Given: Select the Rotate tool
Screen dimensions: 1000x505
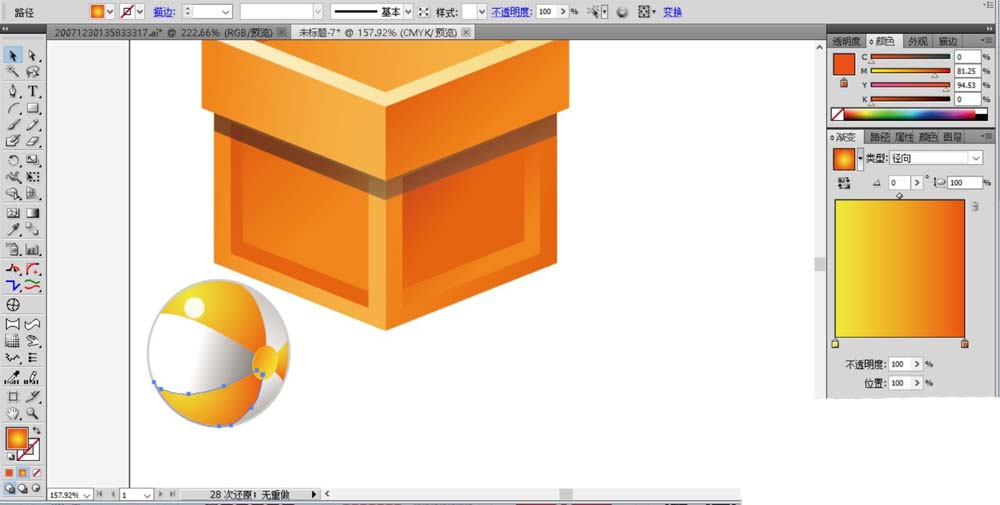Looking at the screenshot, I should tap(13, 161).
